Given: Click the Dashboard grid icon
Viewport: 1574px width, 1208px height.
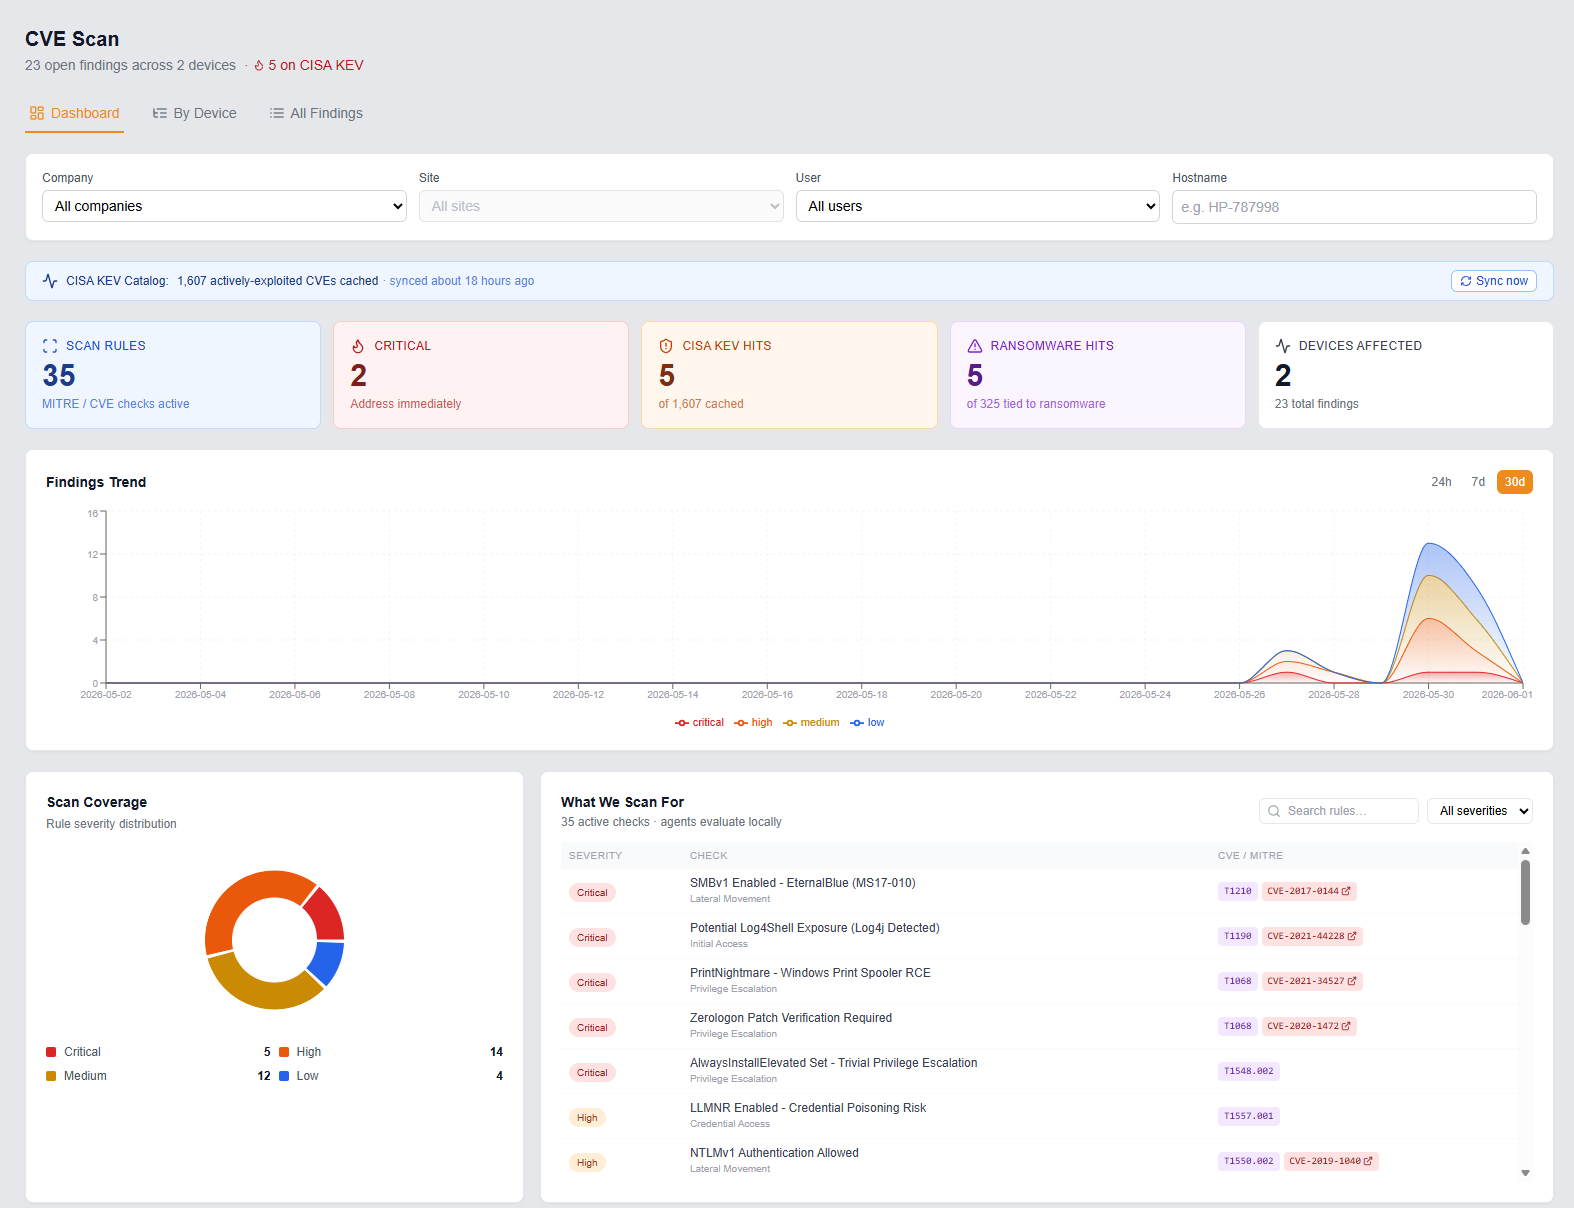Looking at the screenshot, I should click(x=37, y=113).
